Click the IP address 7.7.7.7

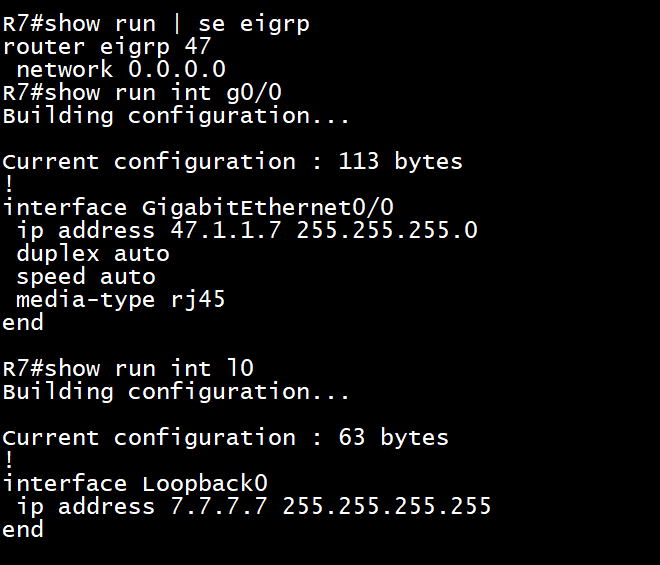coord(219,506)
